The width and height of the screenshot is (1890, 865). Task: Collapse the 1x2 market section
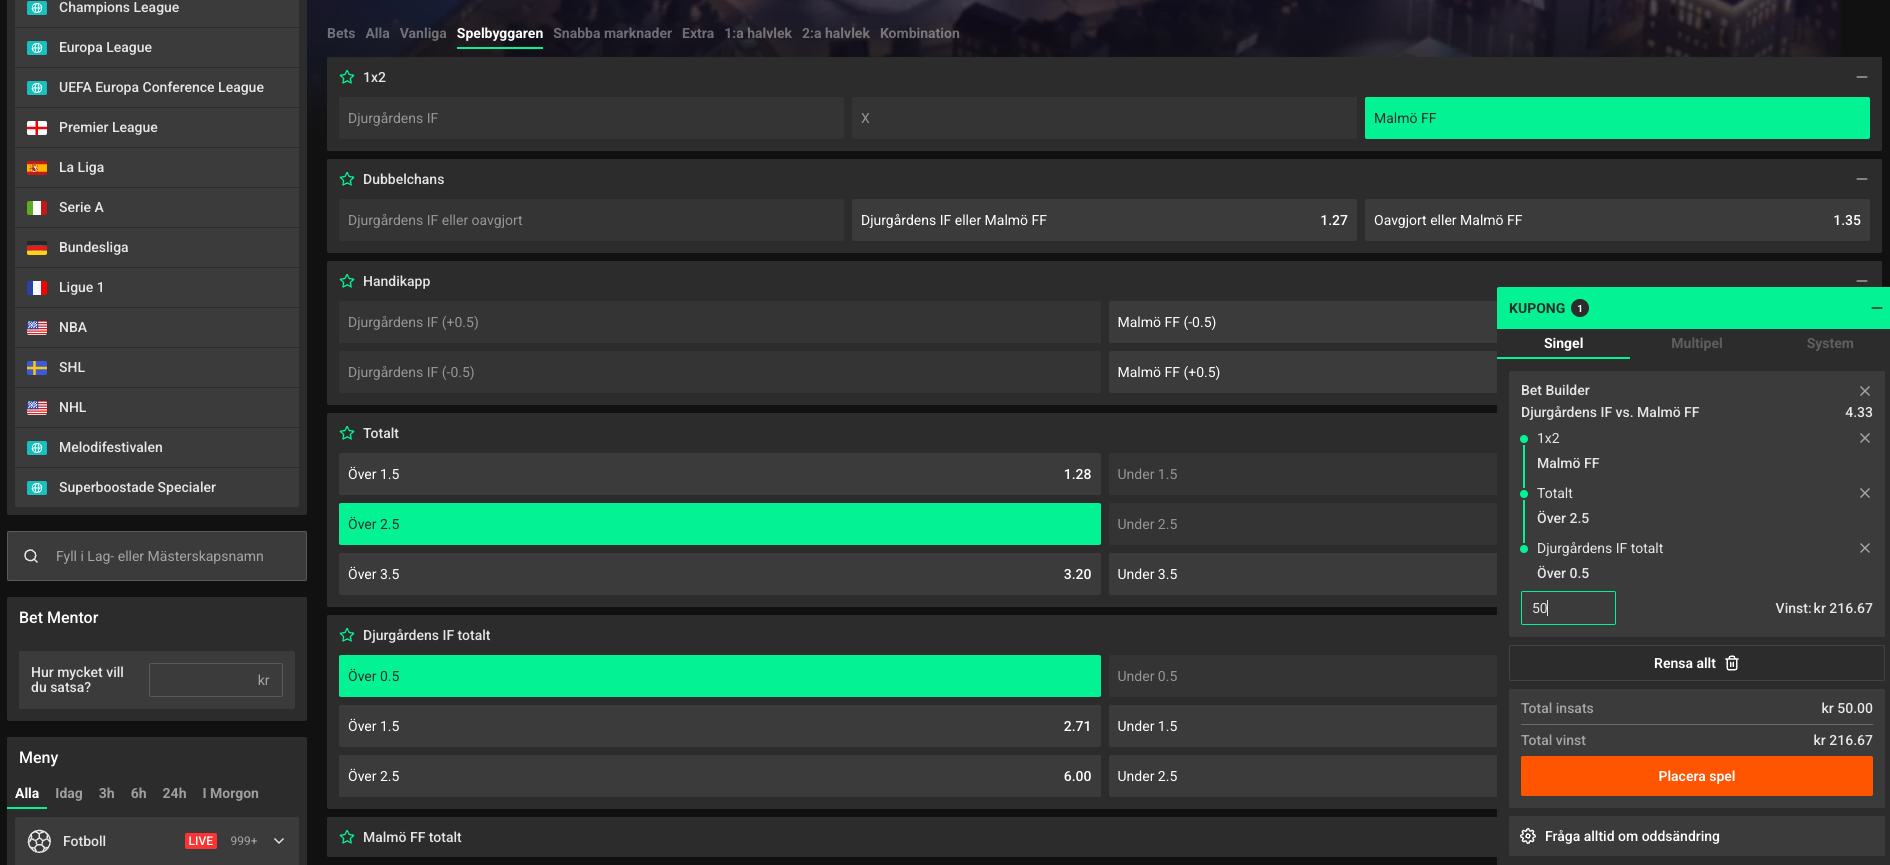pos(1862,77)
